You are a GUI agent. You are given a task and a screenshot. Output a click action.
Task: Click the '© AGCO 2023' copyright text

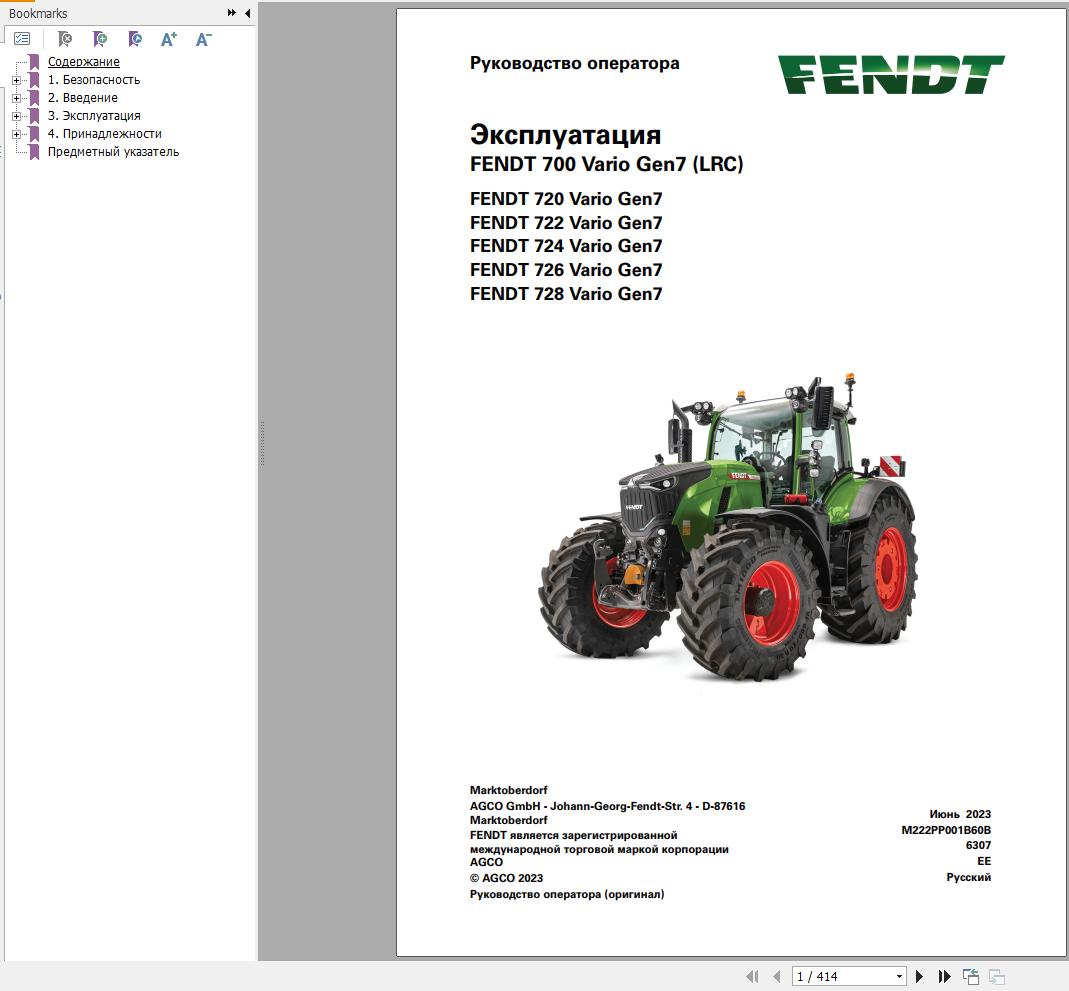pyautogui.click(x=507, y=878)
